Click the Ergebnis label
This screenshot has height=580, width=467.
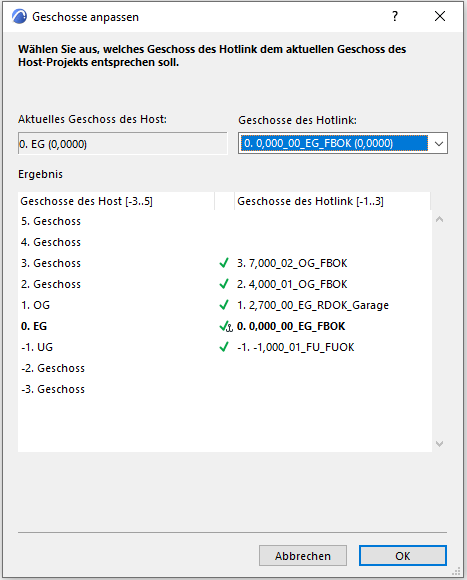click(x=40, y=174)
